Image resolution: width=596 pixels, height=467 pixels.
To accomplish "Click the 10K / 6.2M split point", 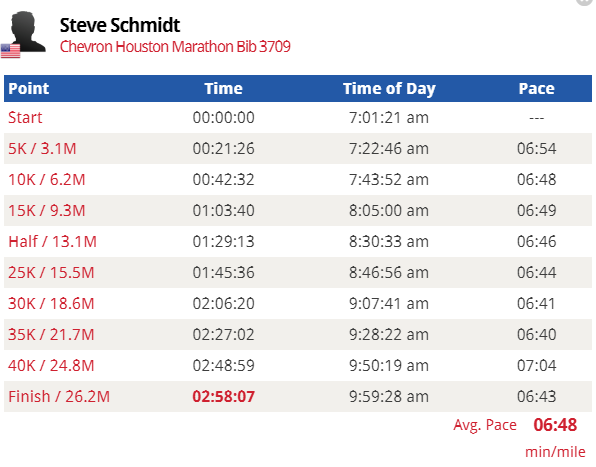I will pyautogui.click(x=47, y=179).
